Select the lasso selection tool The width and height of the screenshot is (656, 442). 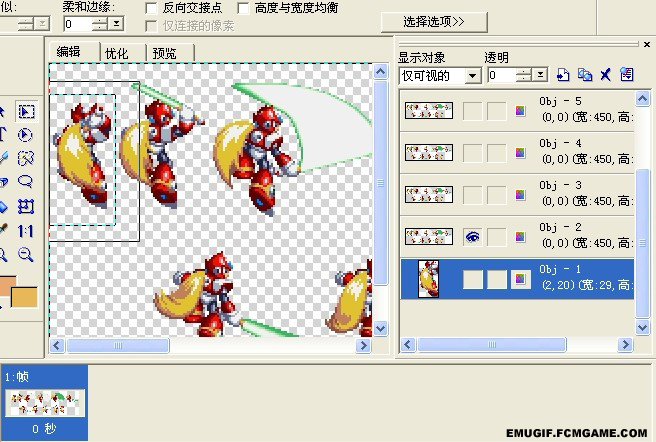26,181
